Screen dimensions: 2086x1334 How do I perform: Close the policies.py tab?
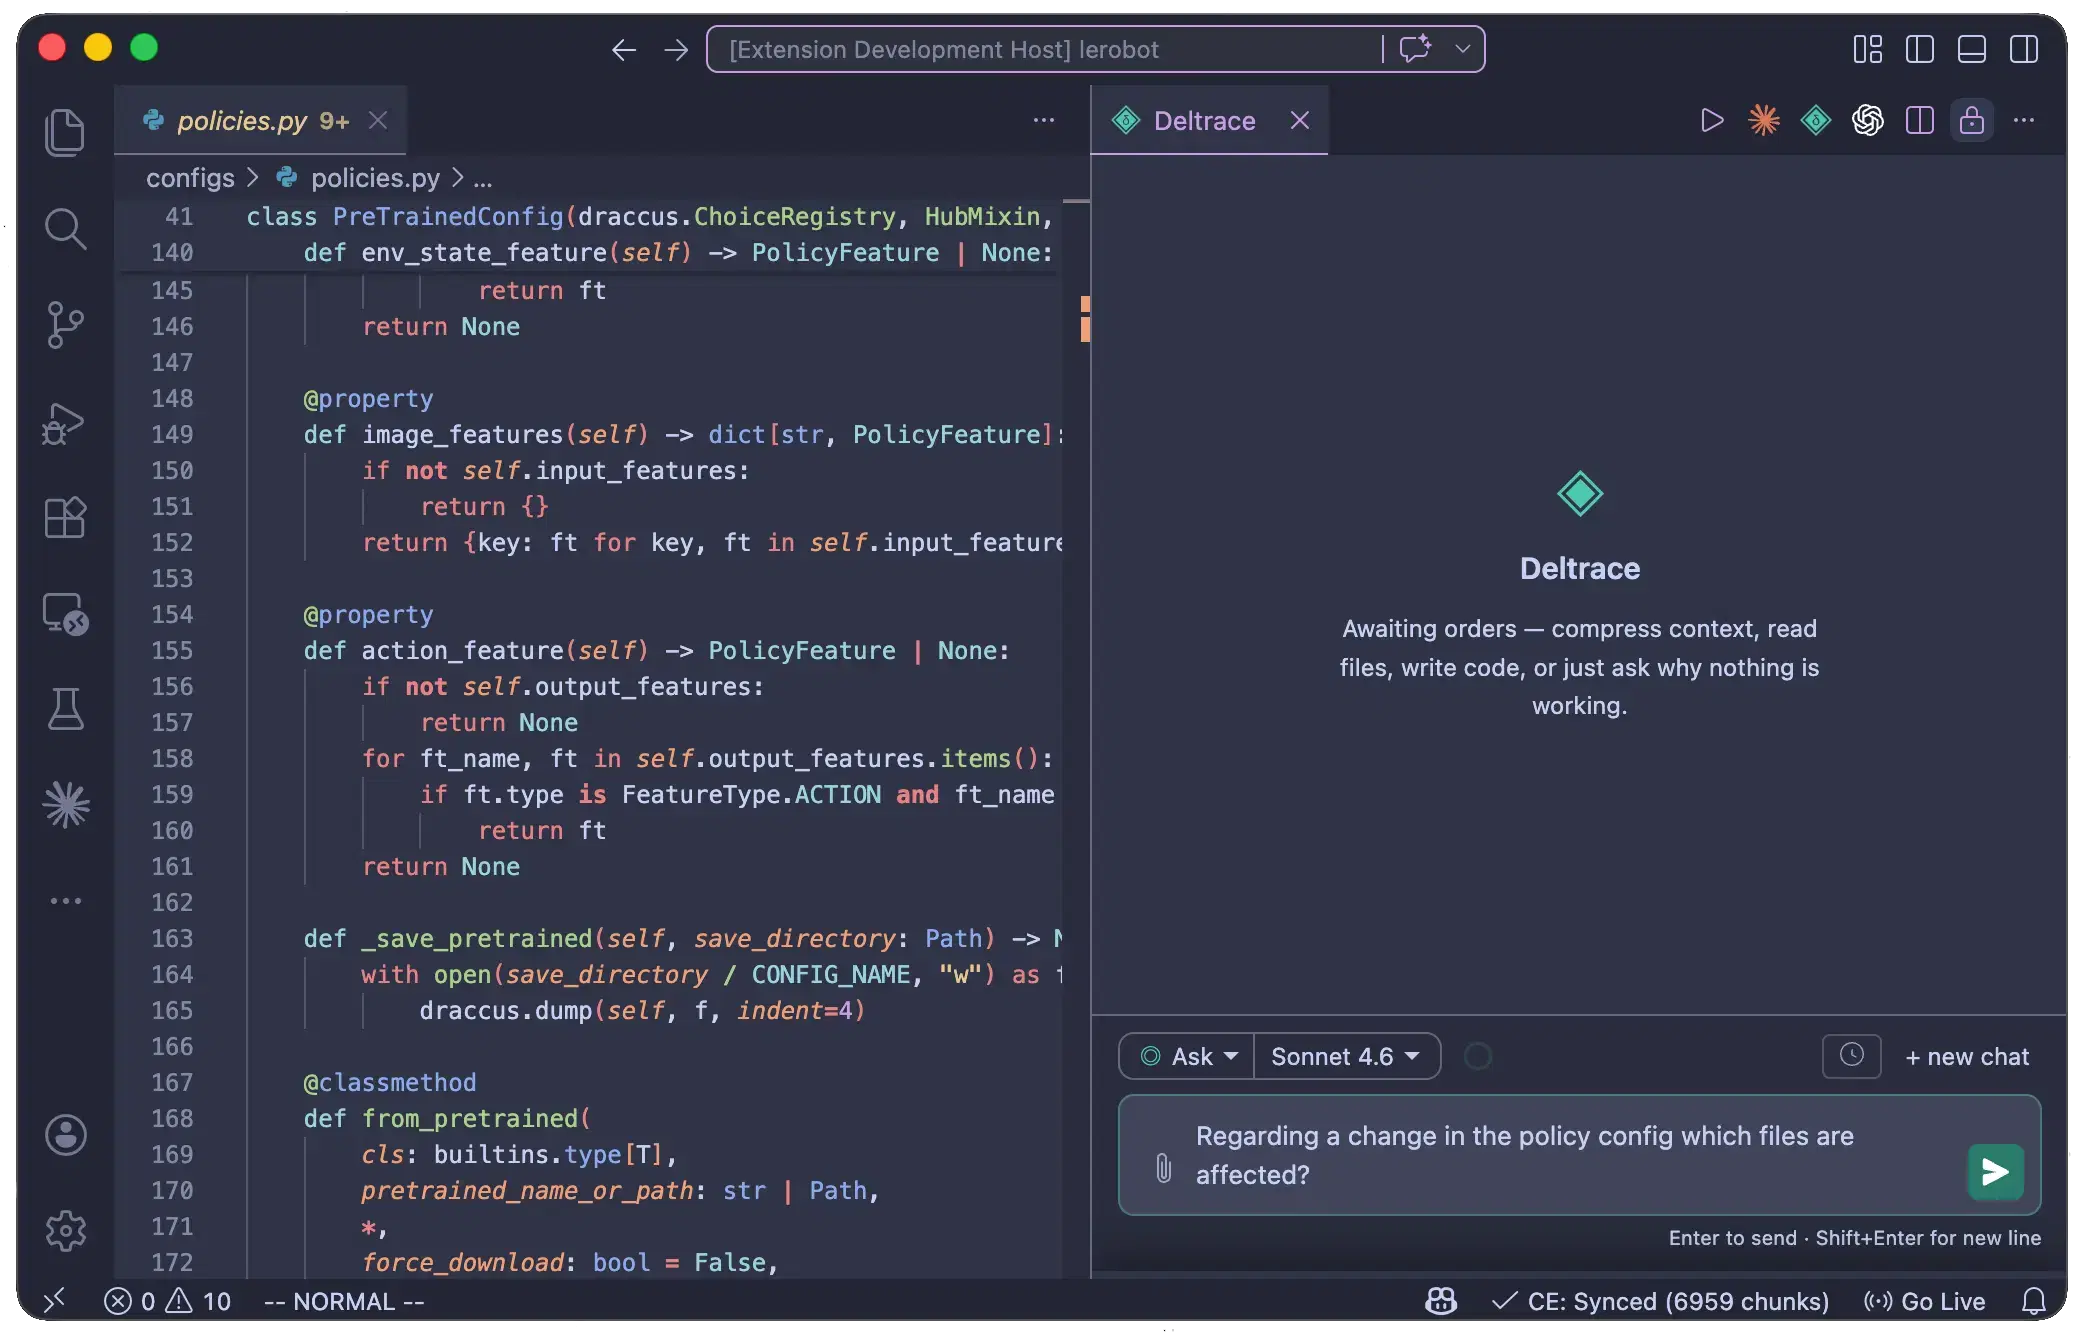tap(377, 121)
